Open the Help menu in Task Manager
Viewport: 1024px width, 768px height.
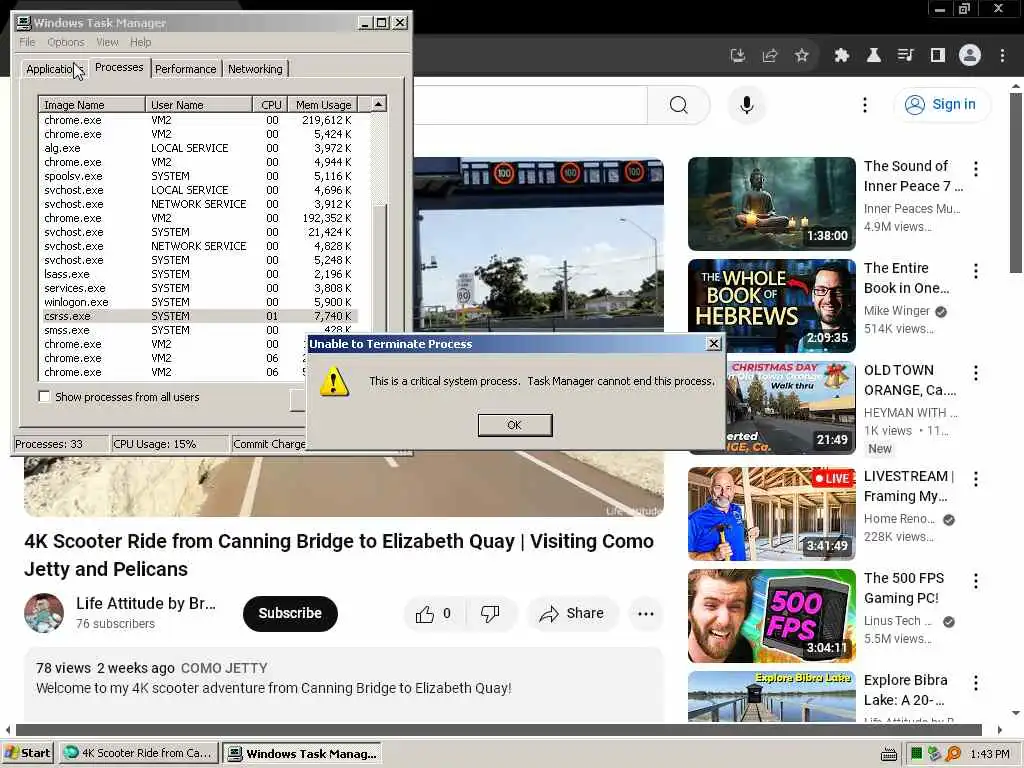[x=140, y=42]
